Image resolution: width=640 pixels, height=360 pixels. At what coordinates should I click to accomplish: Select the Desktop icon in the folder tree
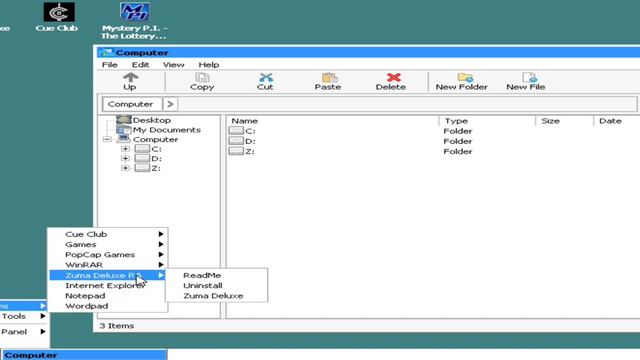[x=124, y=120]
